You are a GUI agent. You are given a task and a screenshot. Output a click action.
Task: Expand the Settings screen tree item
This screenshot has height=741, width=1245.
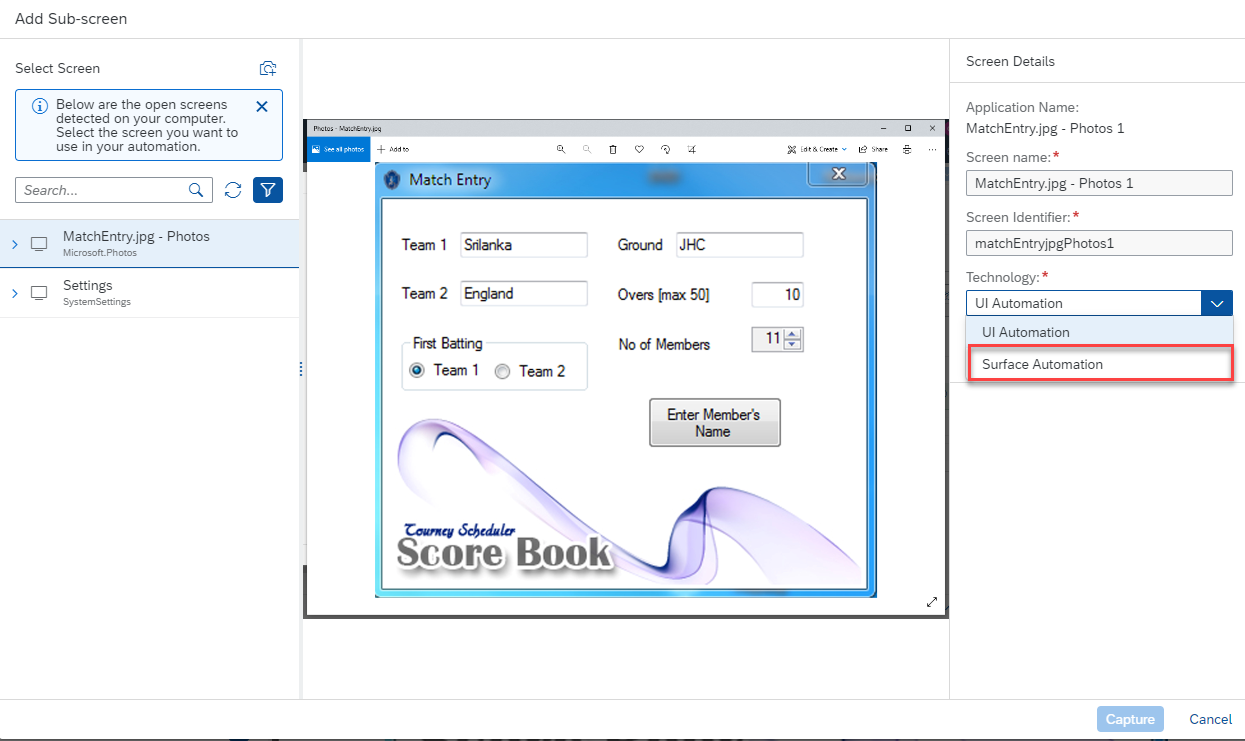tap(14, 293)
